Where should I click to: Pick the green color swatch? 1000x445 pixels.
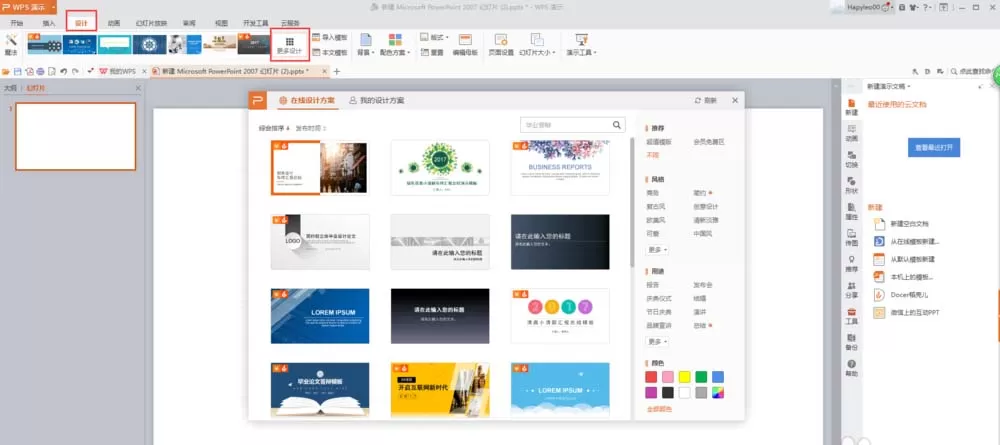point(702,377)
